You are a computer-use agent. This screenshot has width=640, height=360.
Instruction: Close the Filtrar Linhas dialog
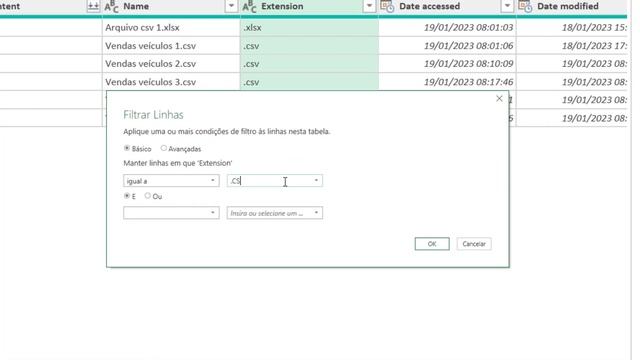[x=499, y=98]
